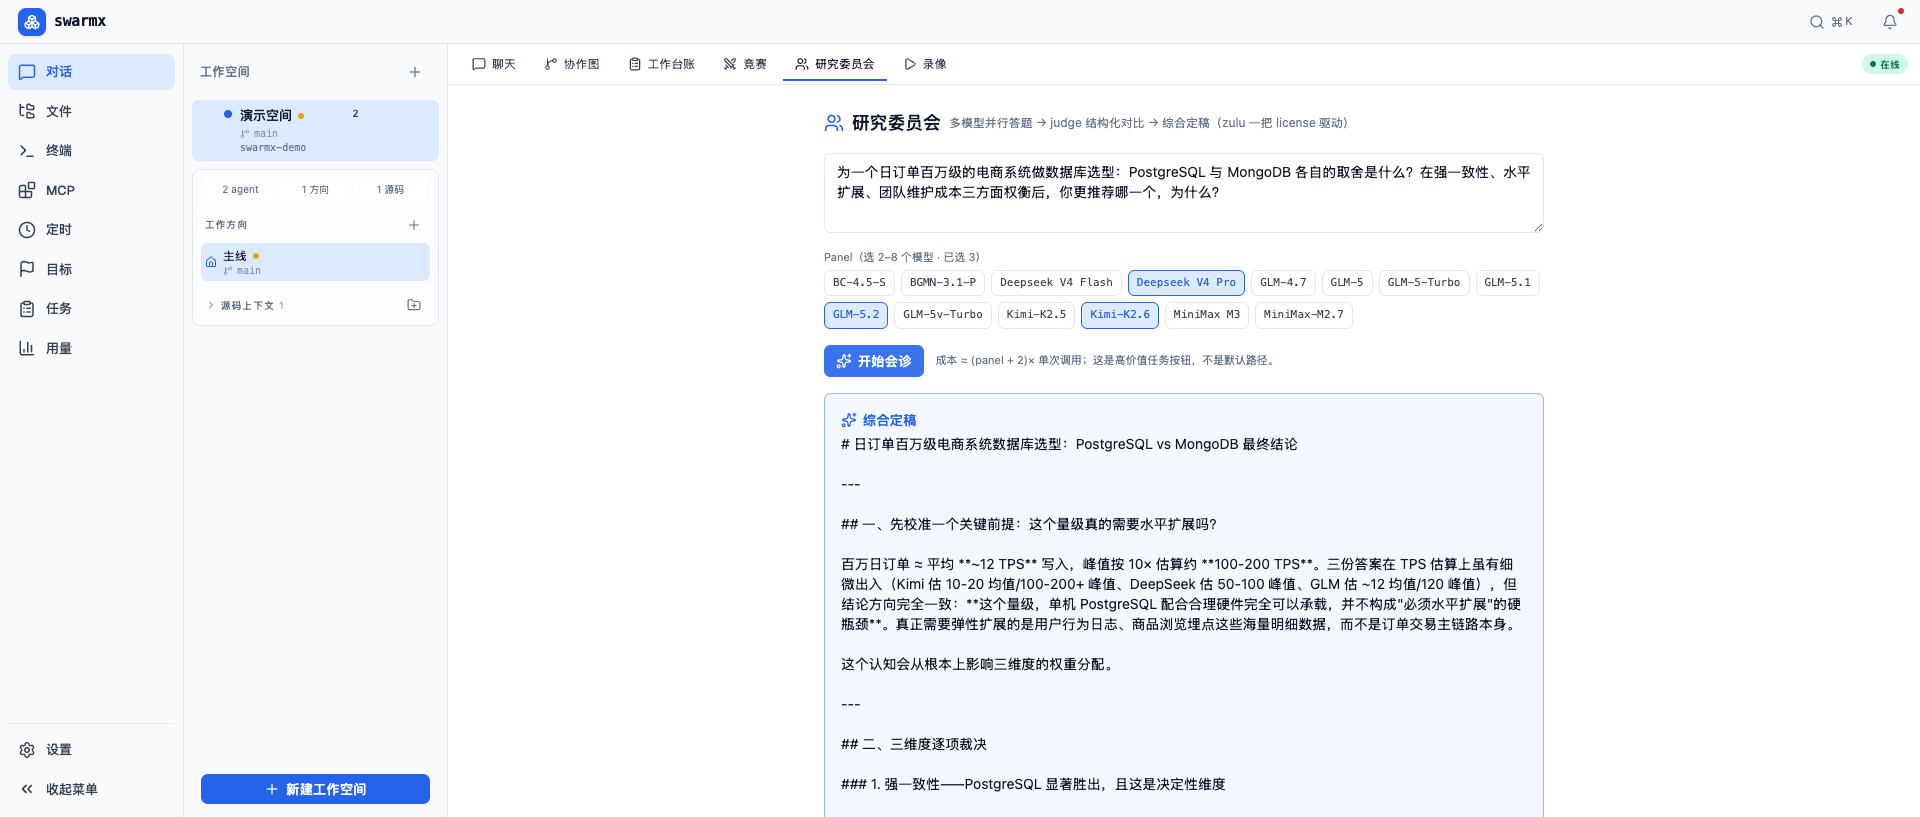Open 文件 in the sidebar

point(91,111)
